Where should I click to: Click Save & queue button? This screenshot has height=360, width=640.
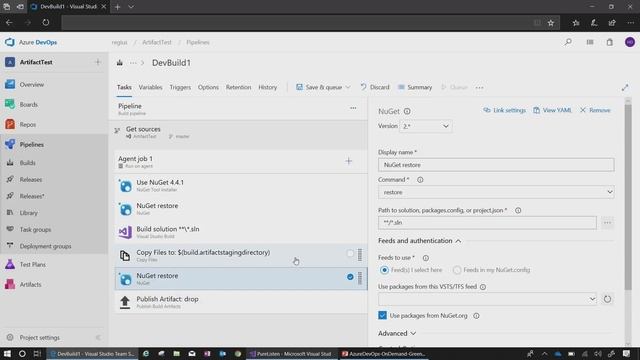[x=319, y=87]
